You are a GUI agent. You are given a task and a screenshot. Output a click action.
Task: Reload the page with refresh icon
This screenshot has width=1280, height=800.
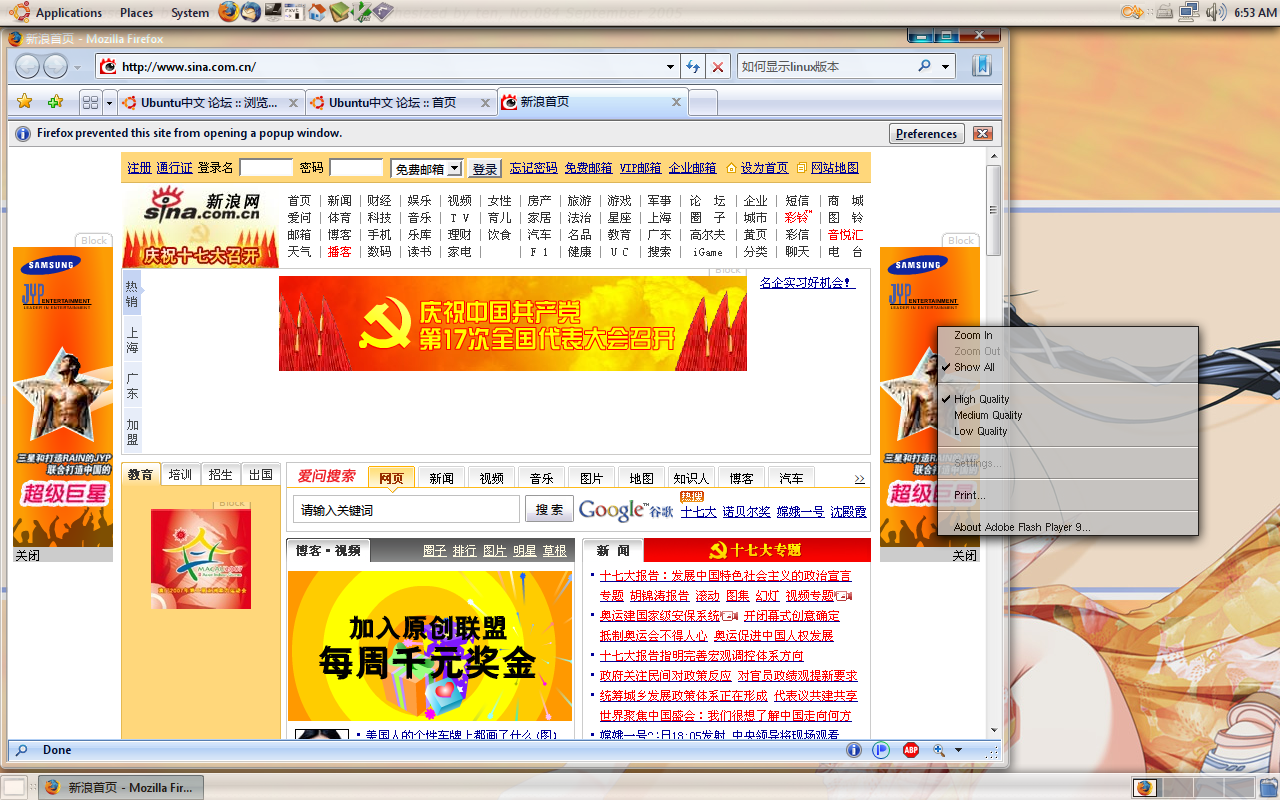coord(692,67)
